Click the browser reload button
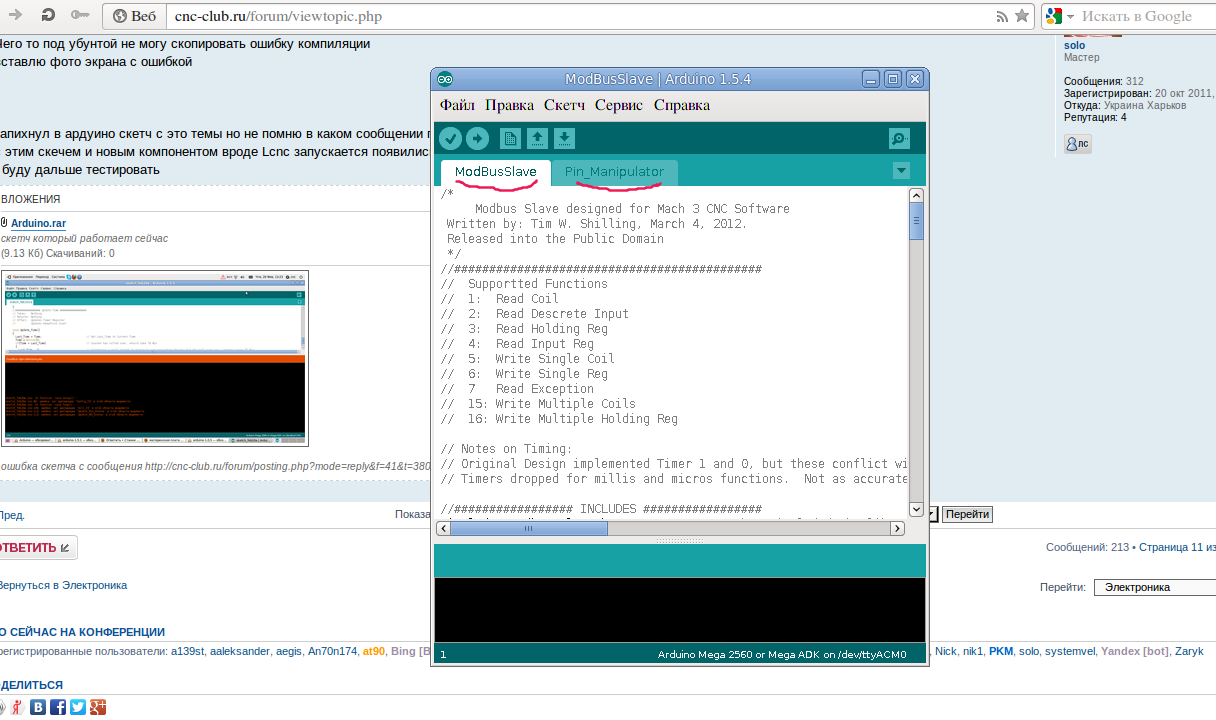The height and width of the screenshot is (720, 1216). tap(47, 15)
